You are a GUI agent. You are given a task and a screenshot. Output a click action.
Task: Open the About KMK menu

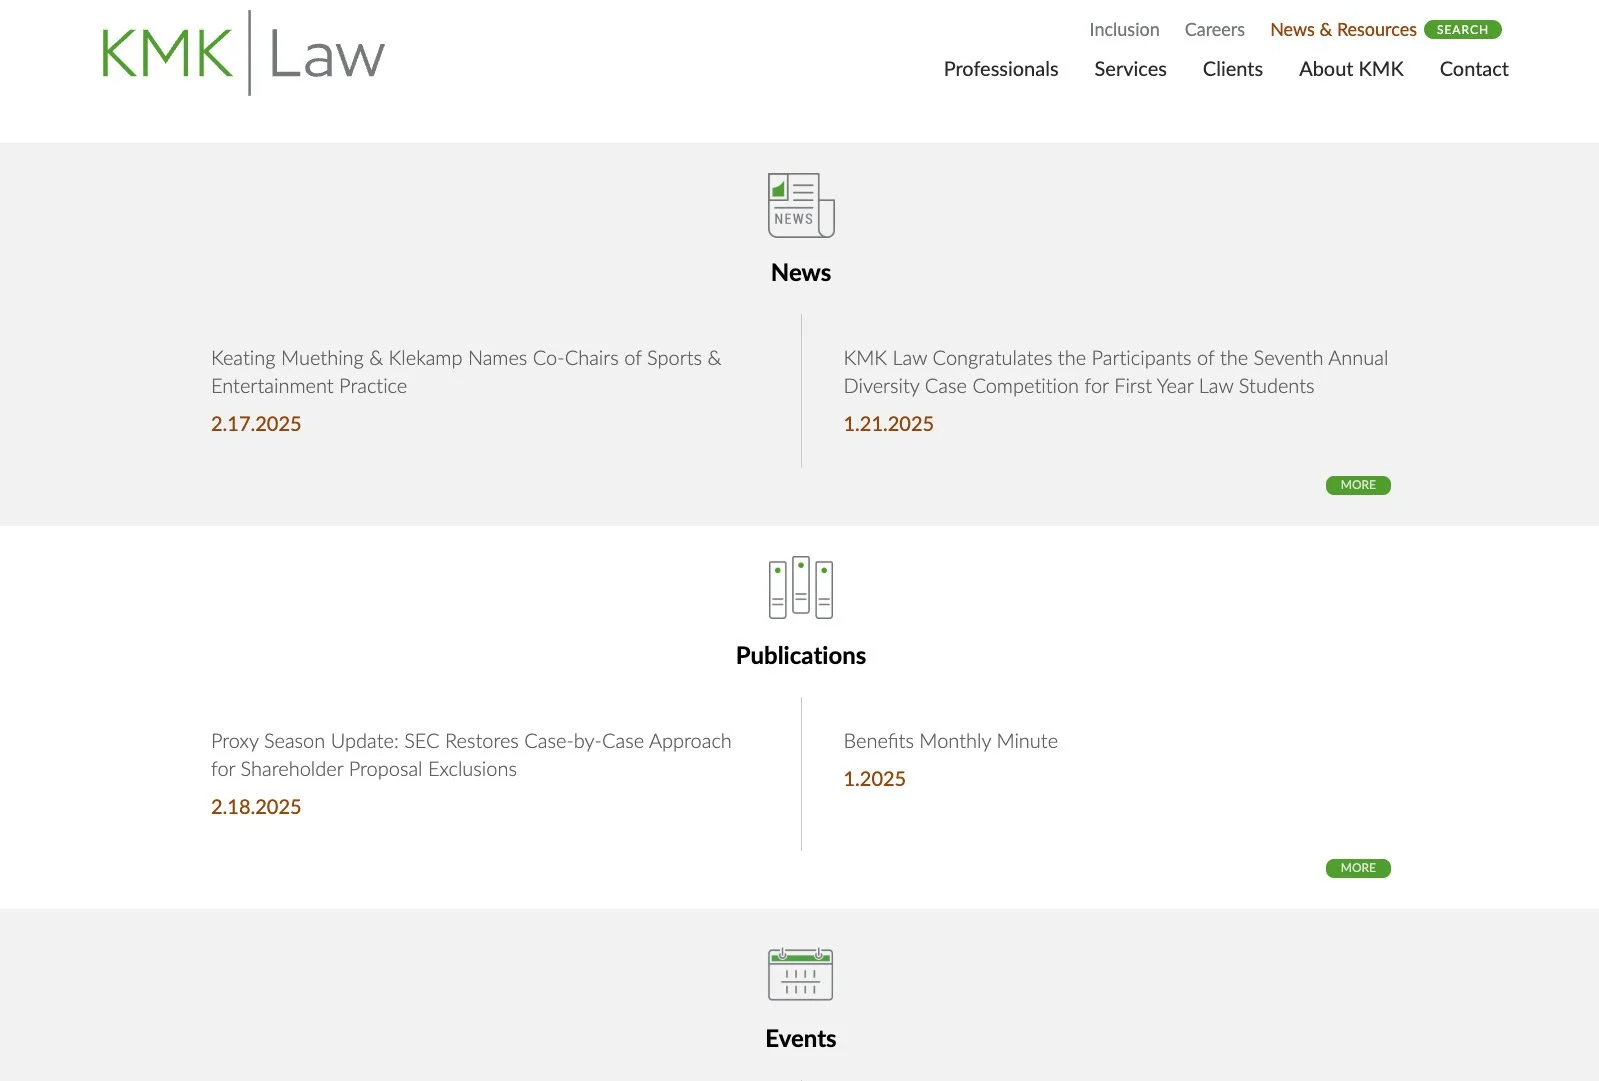pos(1351,69)
